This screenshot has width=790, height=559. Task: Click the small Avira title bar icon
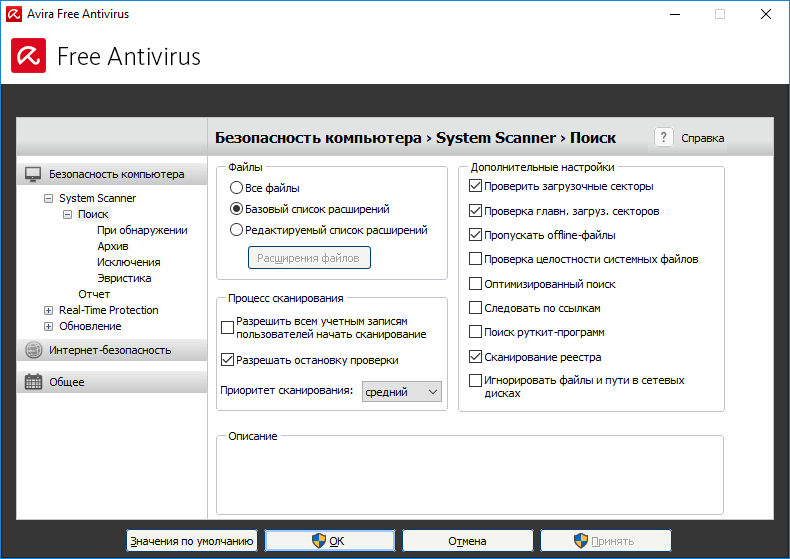(x=14, y=14)
